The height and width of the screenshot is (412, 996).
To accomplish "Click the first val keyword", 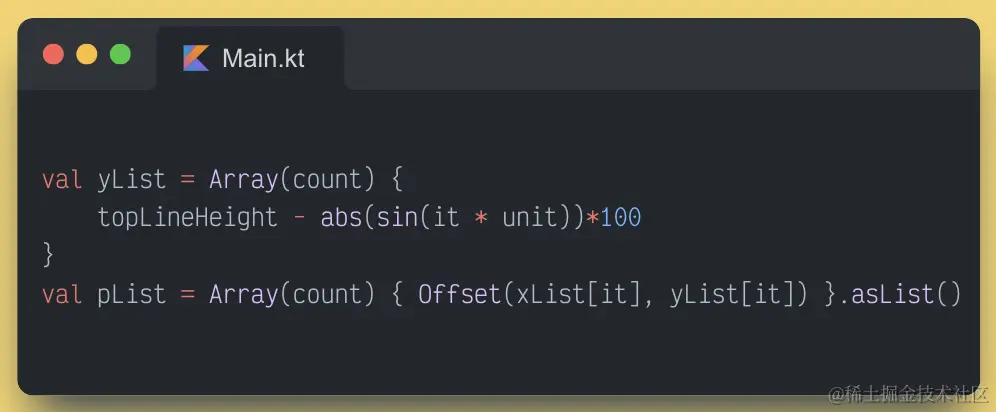I will coord(62,180).
